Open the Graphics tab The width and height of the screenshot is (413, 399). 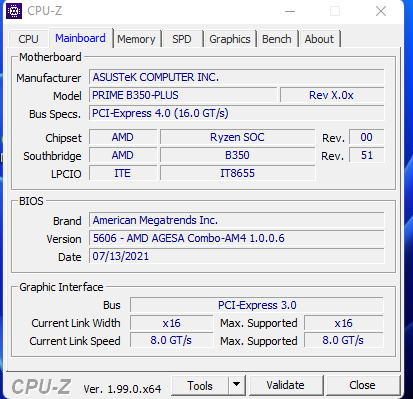pyautogui.click(x=230, y=39)
